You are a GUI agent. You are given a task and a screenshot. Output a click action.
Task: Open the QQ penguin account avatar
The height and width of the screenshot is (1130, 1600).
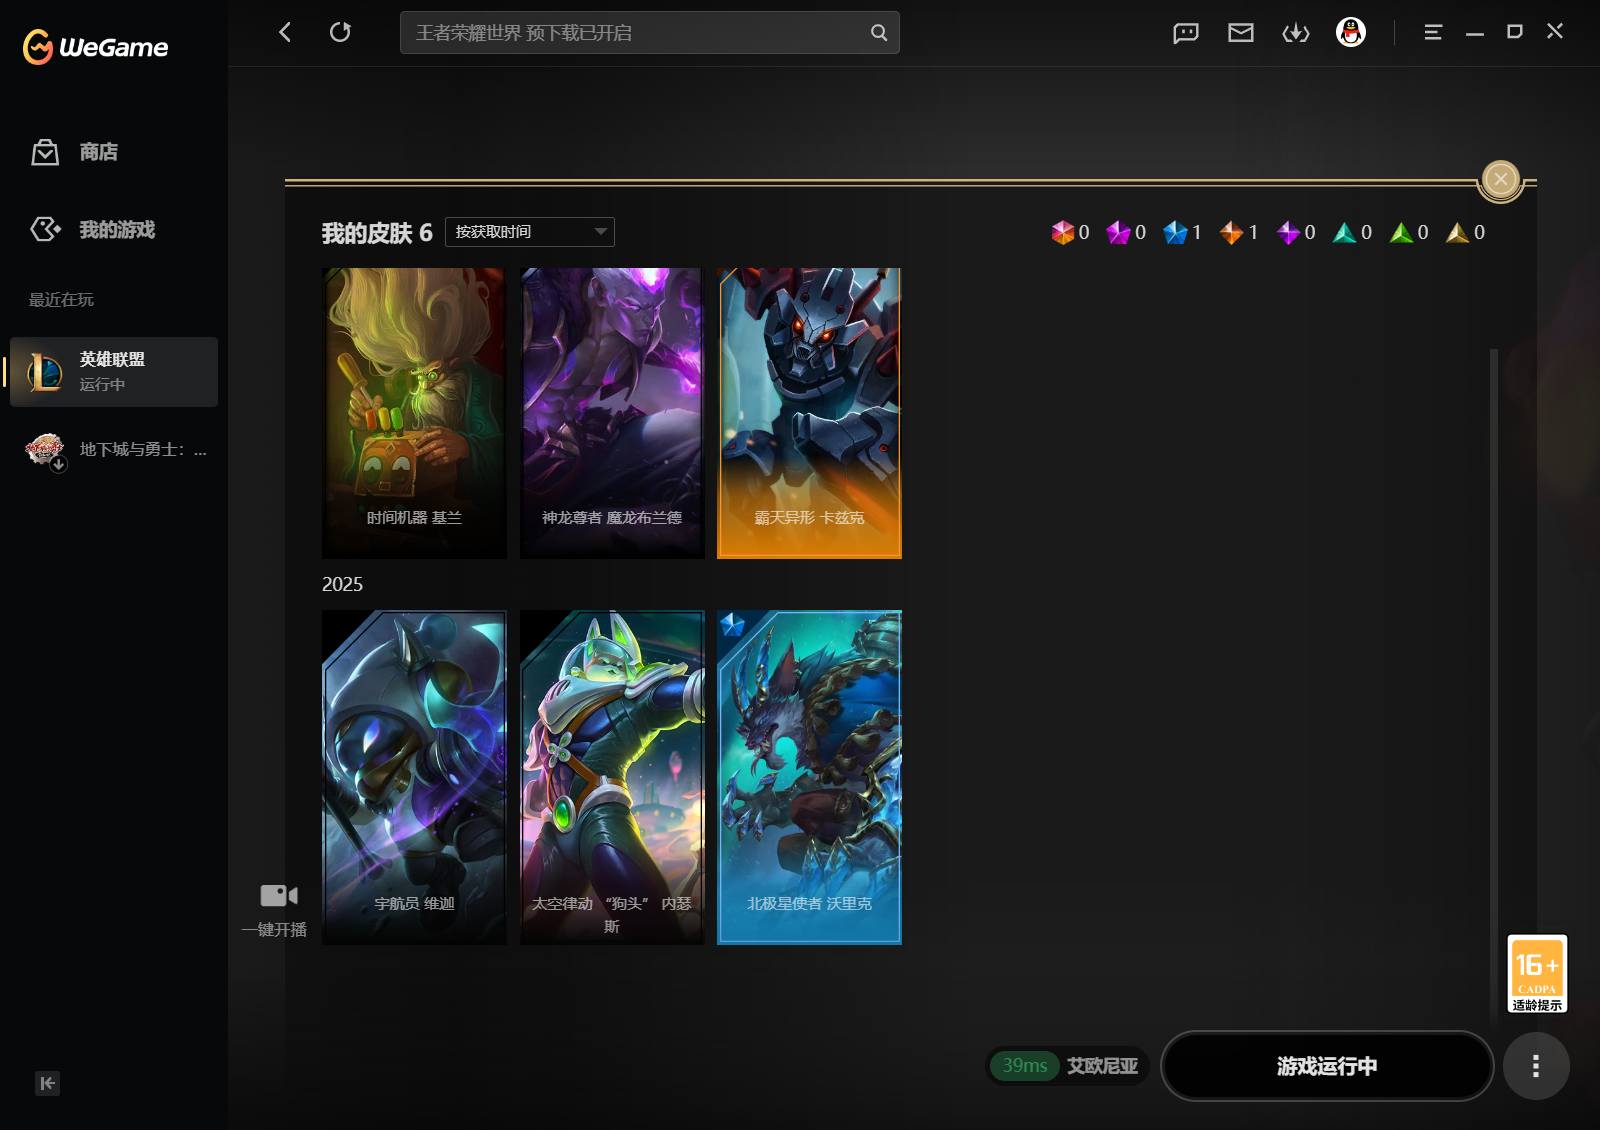tap(1350, 33)
